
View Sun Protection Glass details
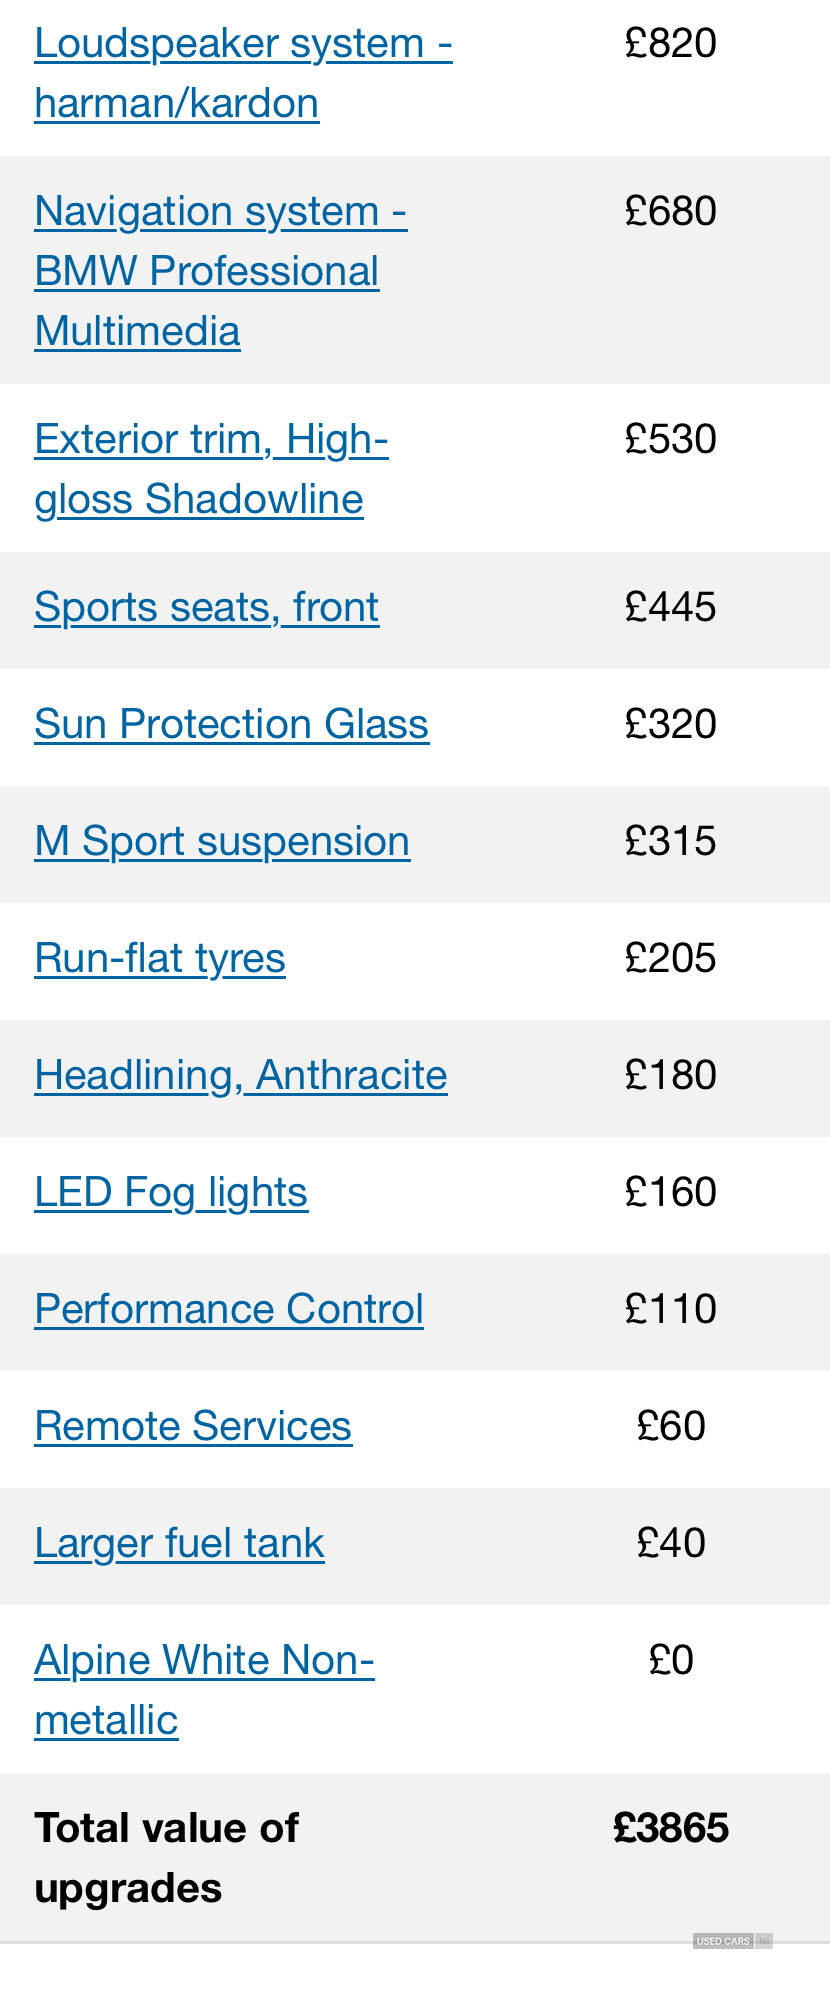[232, 724]
